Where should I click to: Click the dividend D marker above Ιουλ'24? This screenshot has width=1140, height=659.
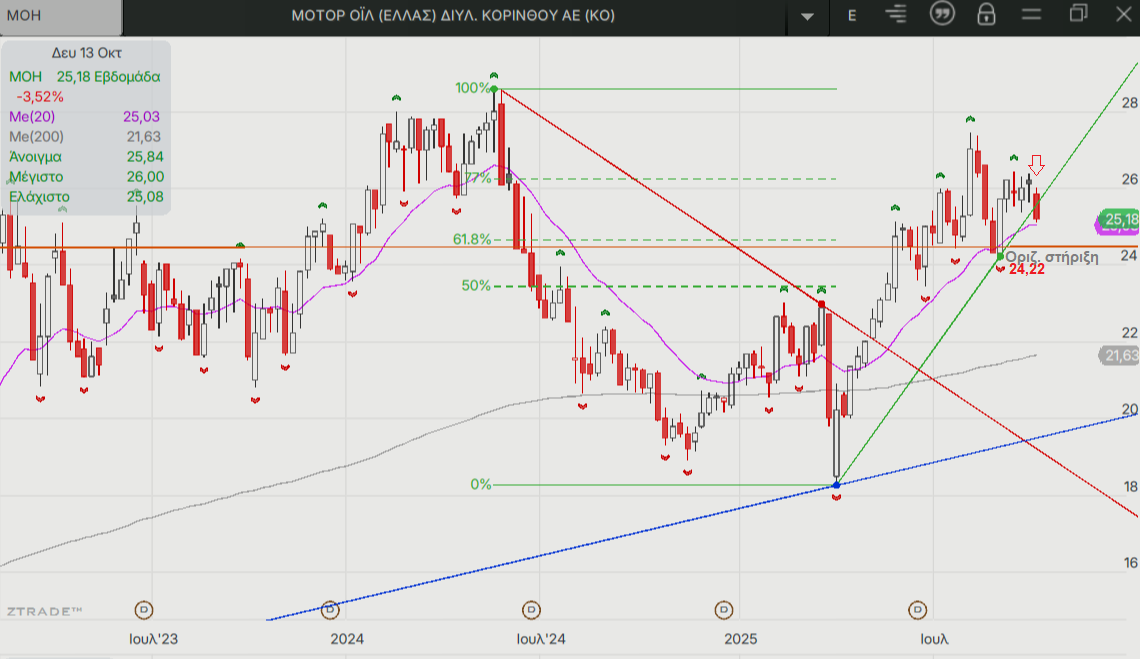531,609
